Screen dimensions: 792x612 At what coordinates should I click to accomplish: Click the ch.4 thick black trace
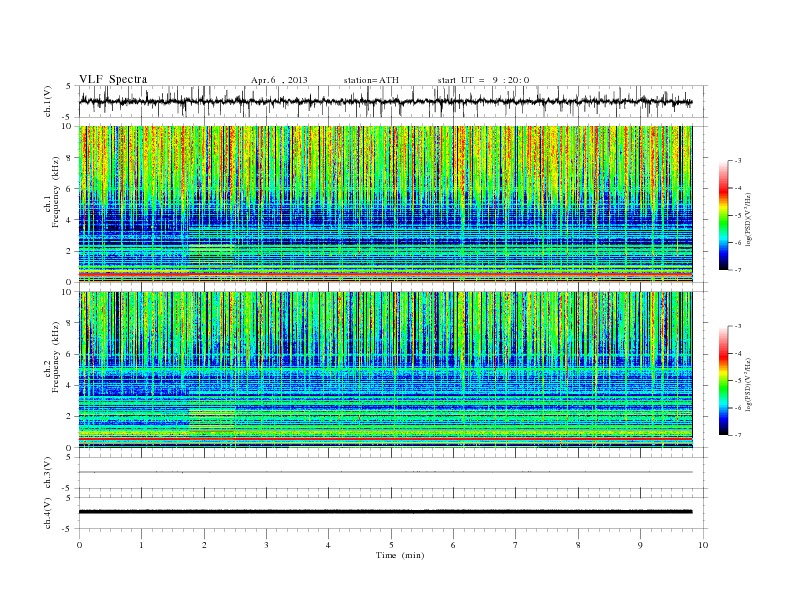pyautogui.click(x=385, y=512)
